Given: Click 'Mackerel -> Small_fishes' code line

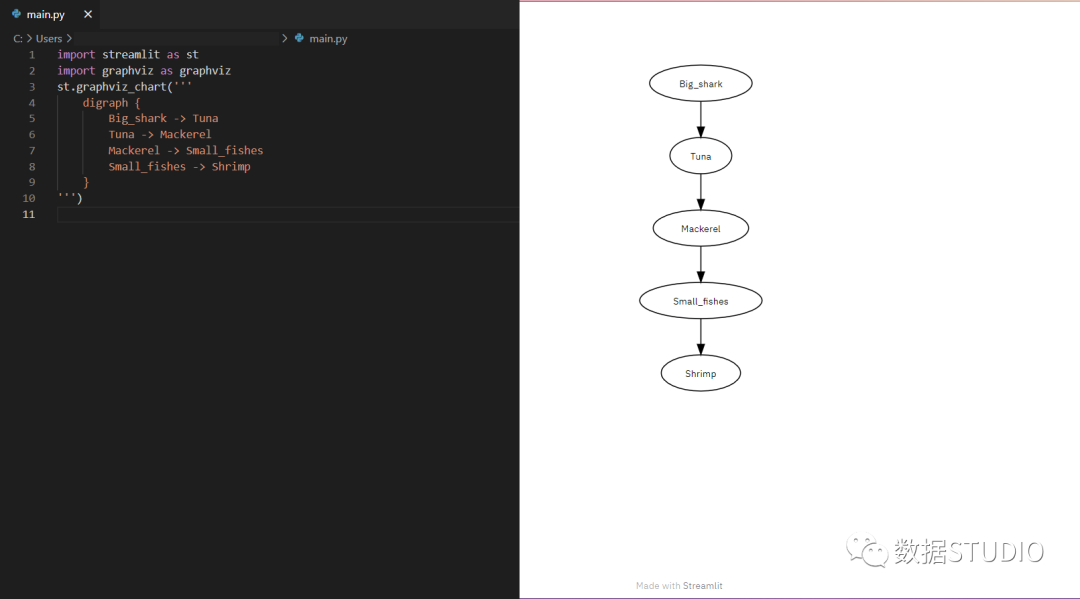Looking at the screenshot, I should 185,150.
